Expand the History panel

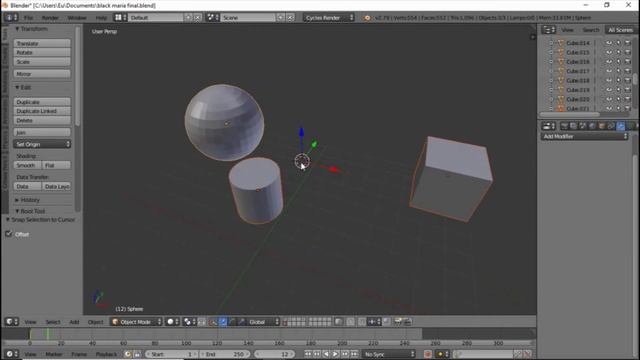27,200
